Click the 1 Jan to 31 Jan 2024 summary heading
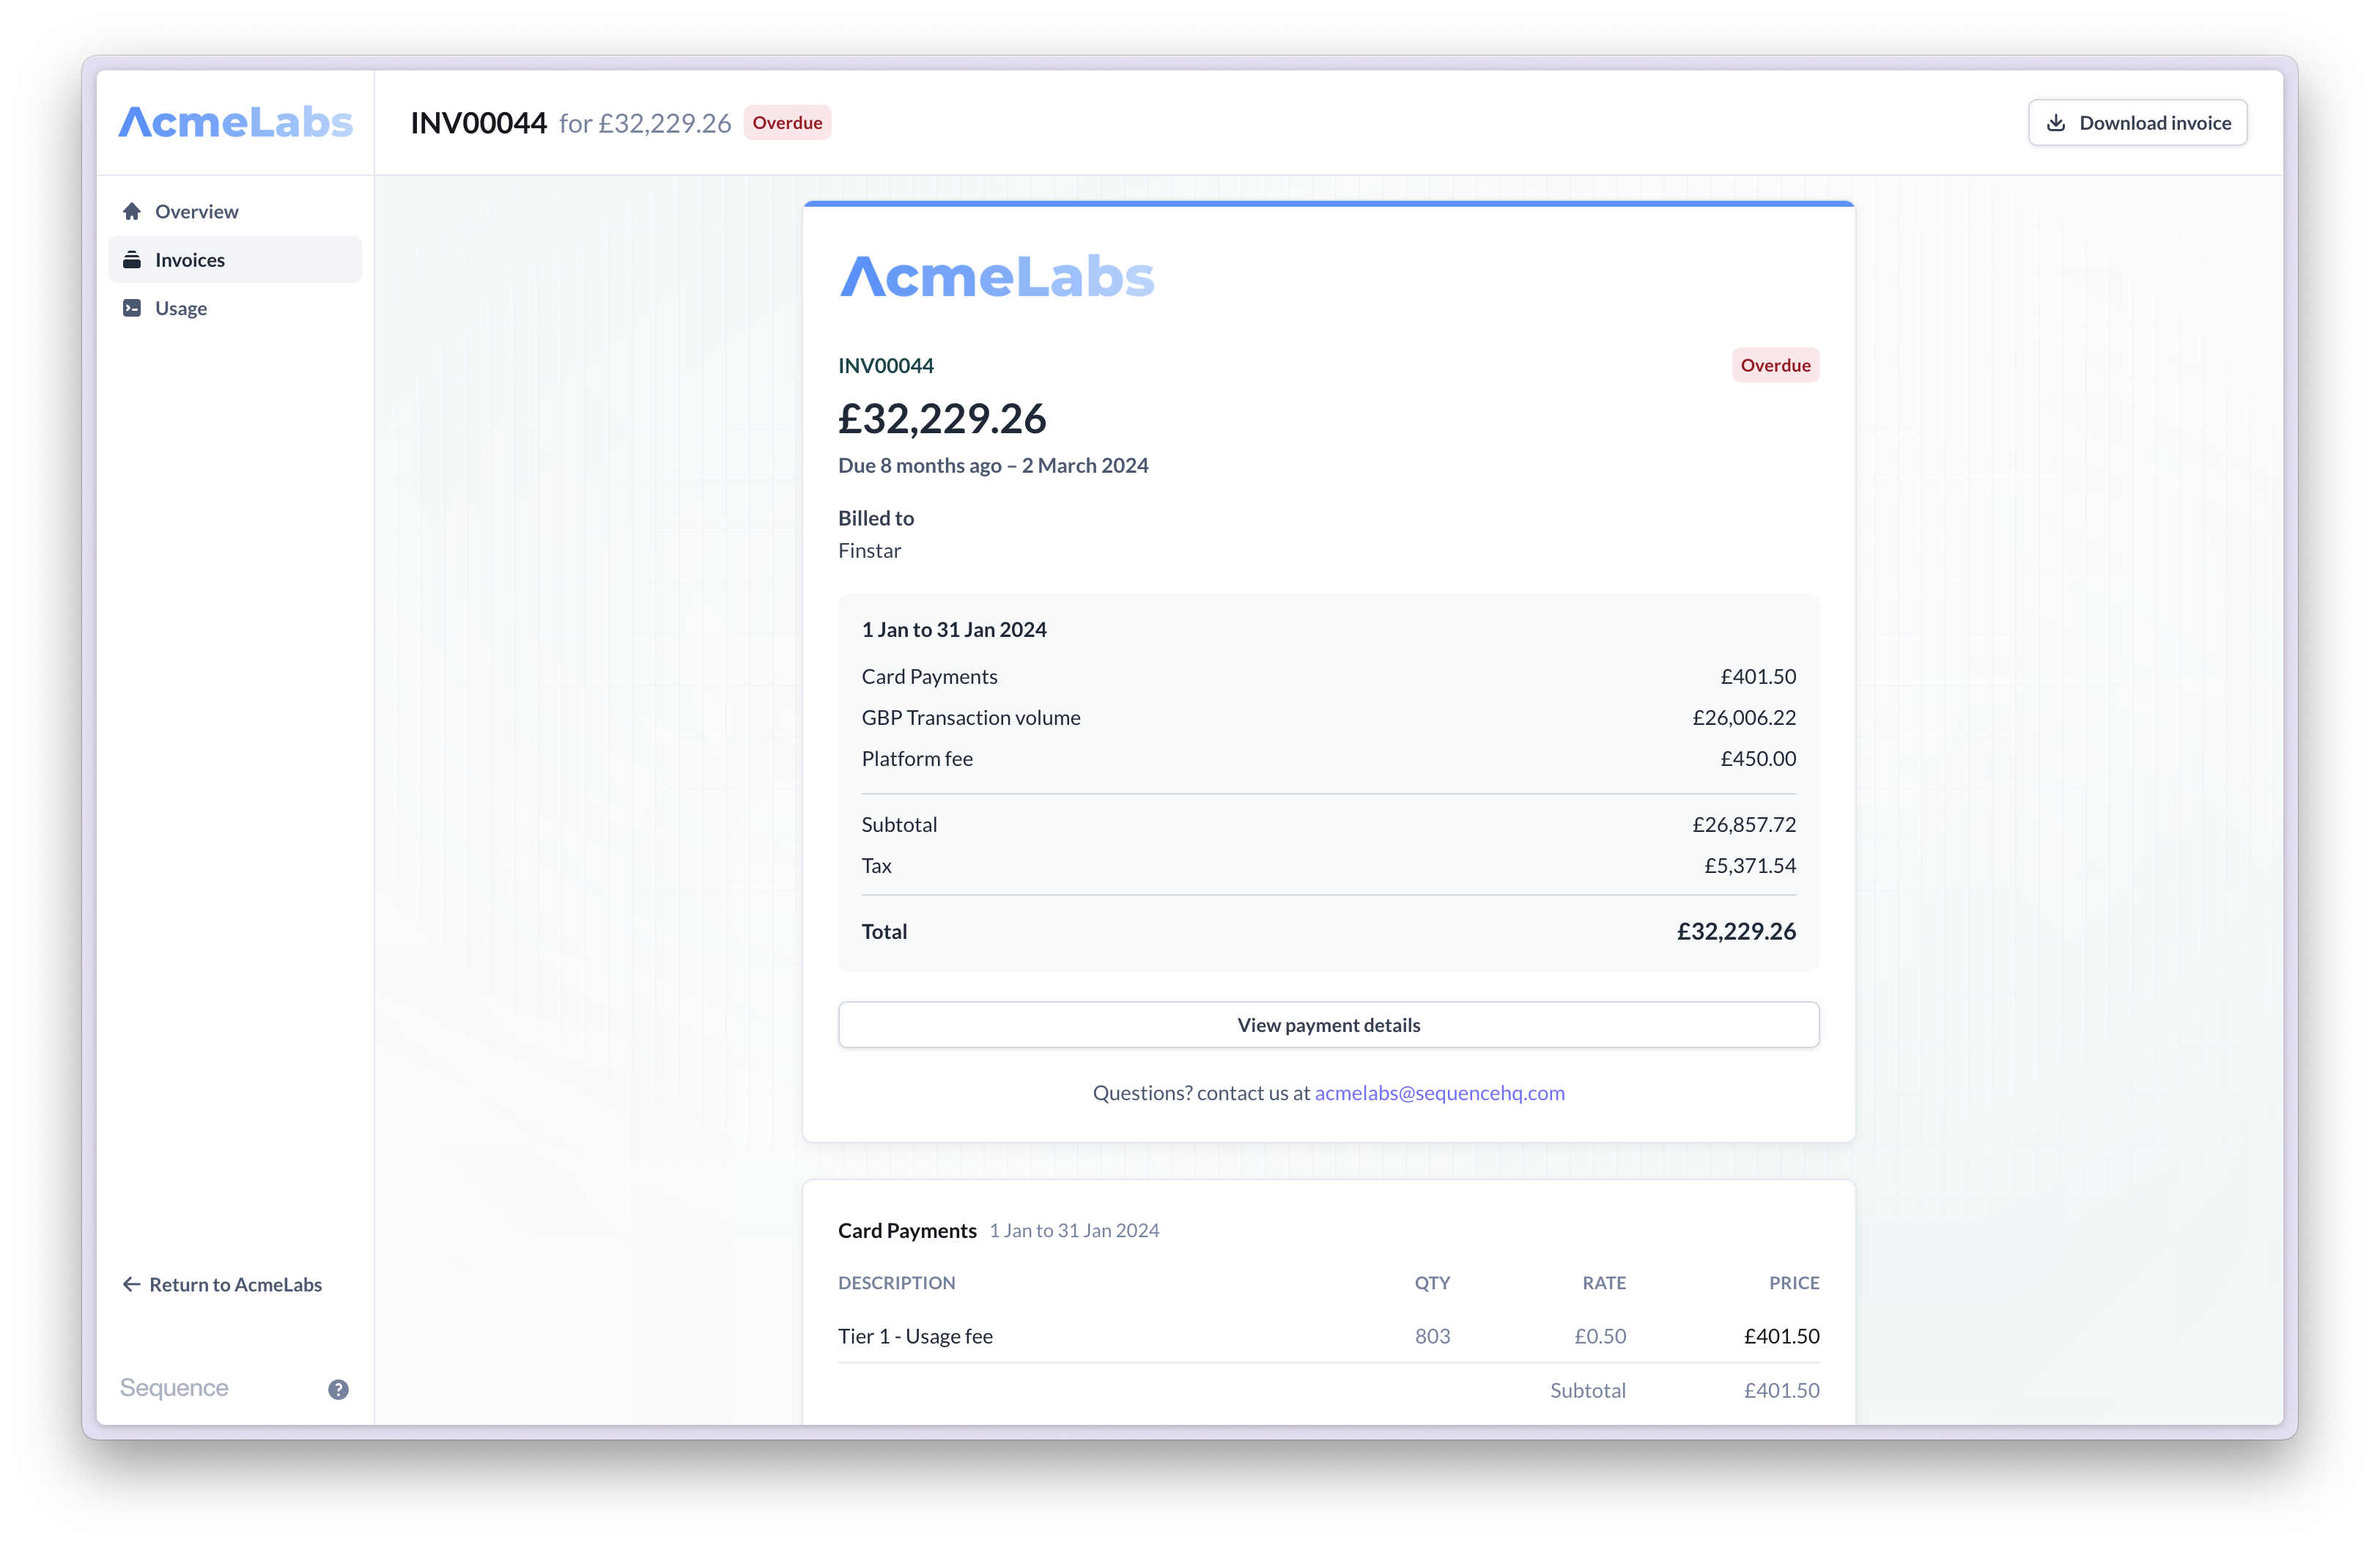The width and height of the screenshot is (2380, 1548). [954, 630]
